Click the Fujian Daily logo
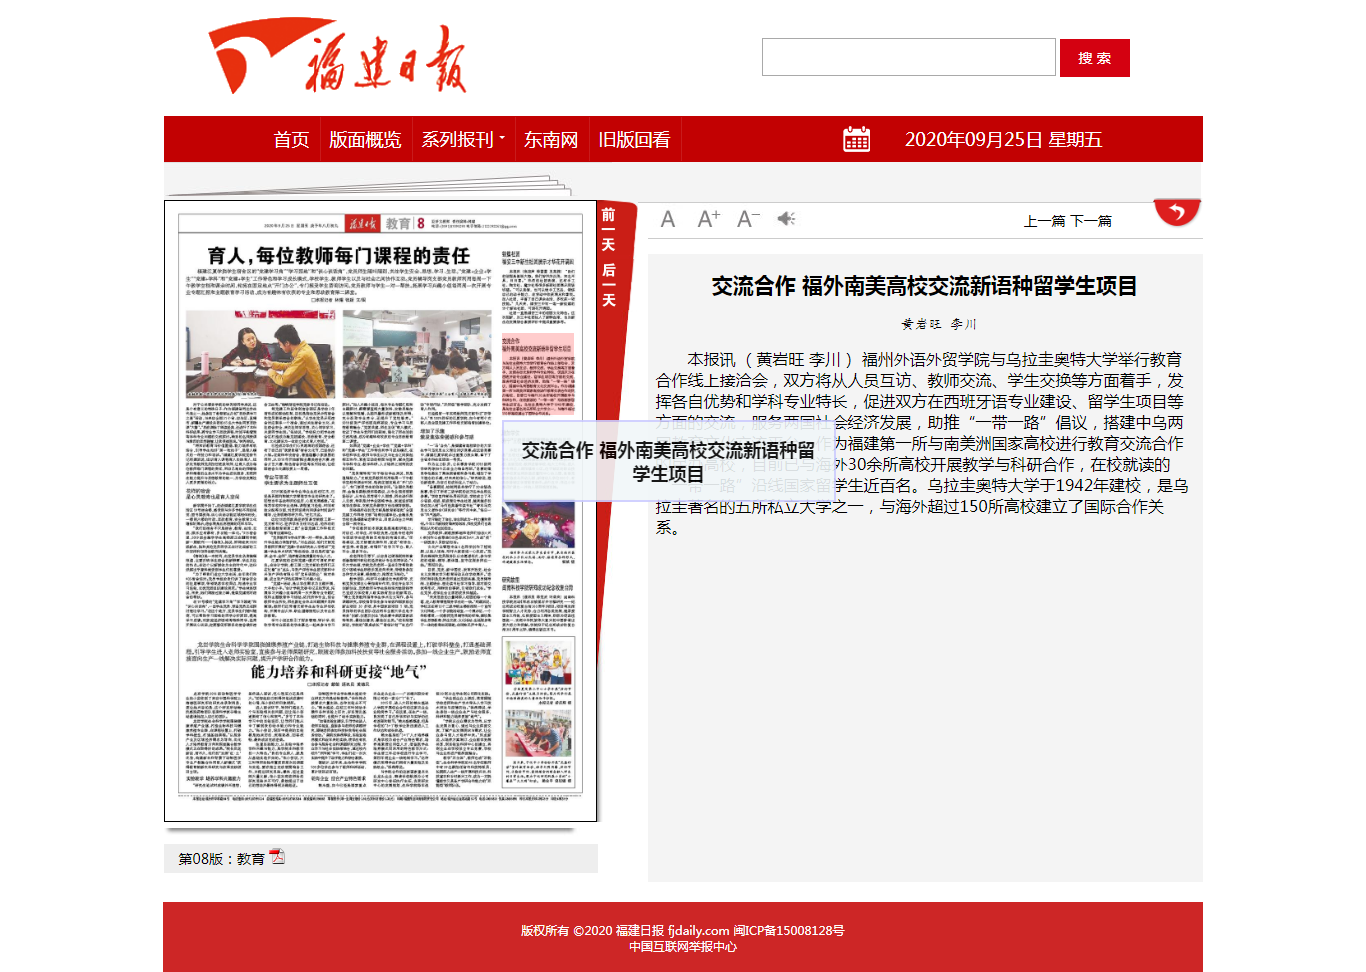Viewport: 1366px width, 972px height. tap(337, 57)
